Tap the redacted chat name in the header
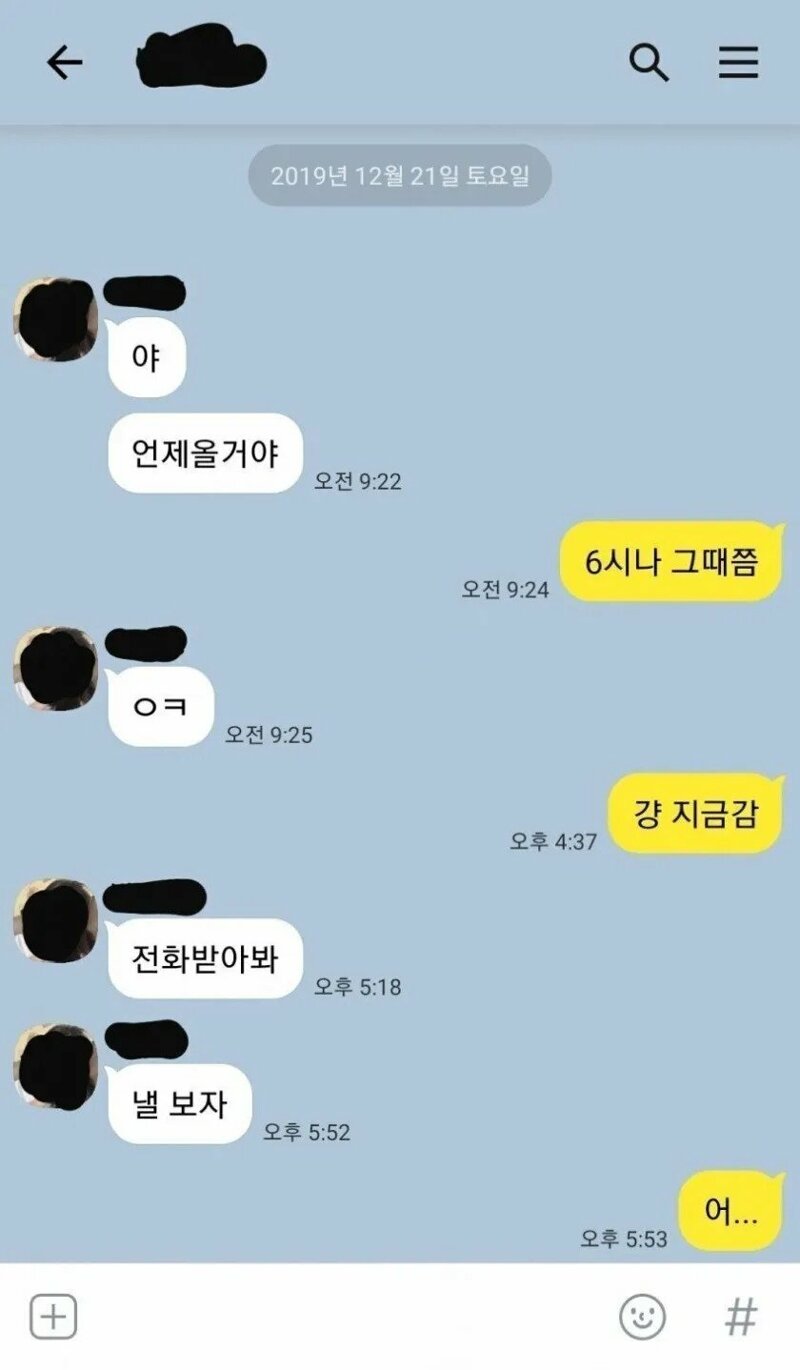800x1370 pixels. [200, 58]
